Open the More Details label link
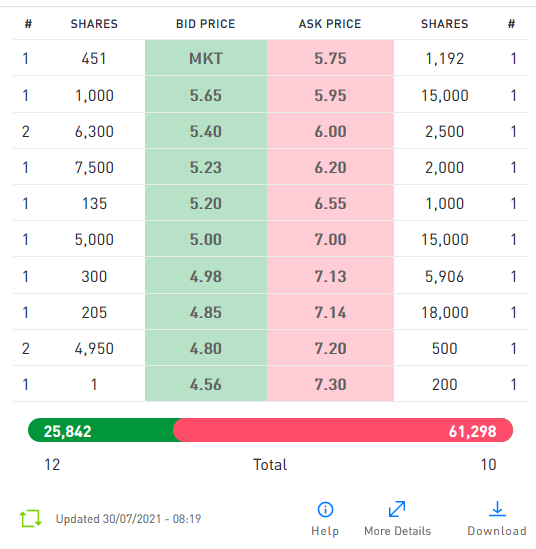 397,531
